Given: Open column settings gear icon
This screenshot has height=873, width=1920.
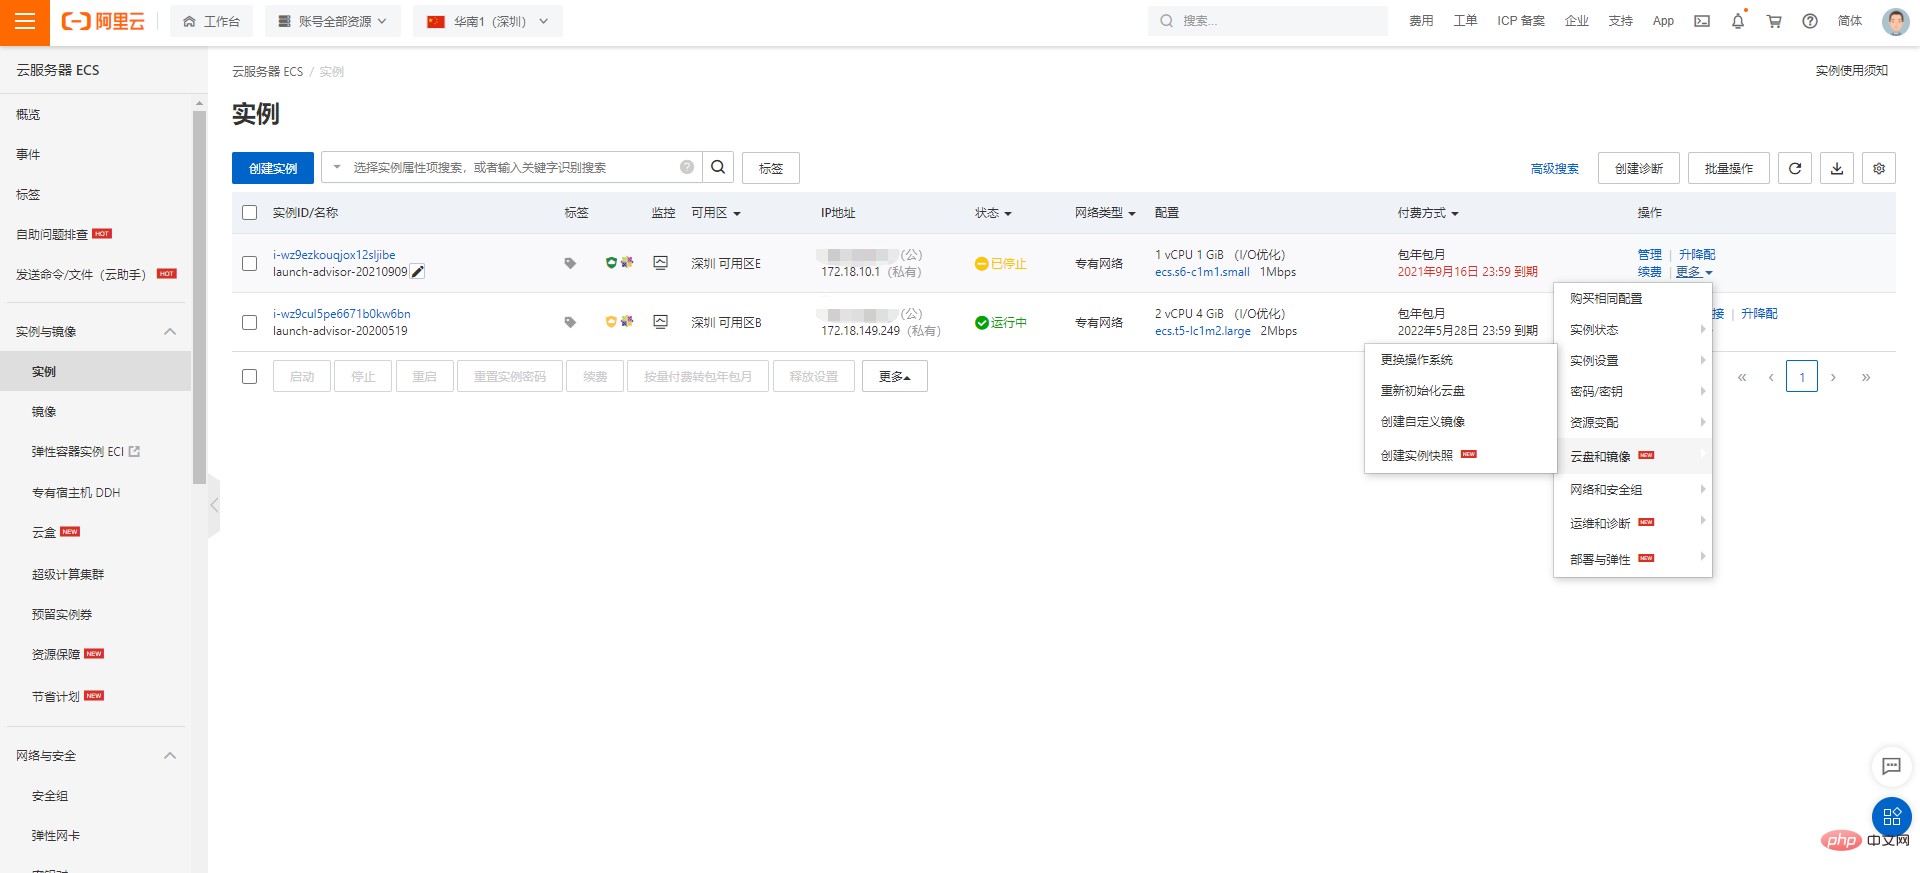Looking at the screenshot, I should pyautogui.click(x=1879, y=168).
